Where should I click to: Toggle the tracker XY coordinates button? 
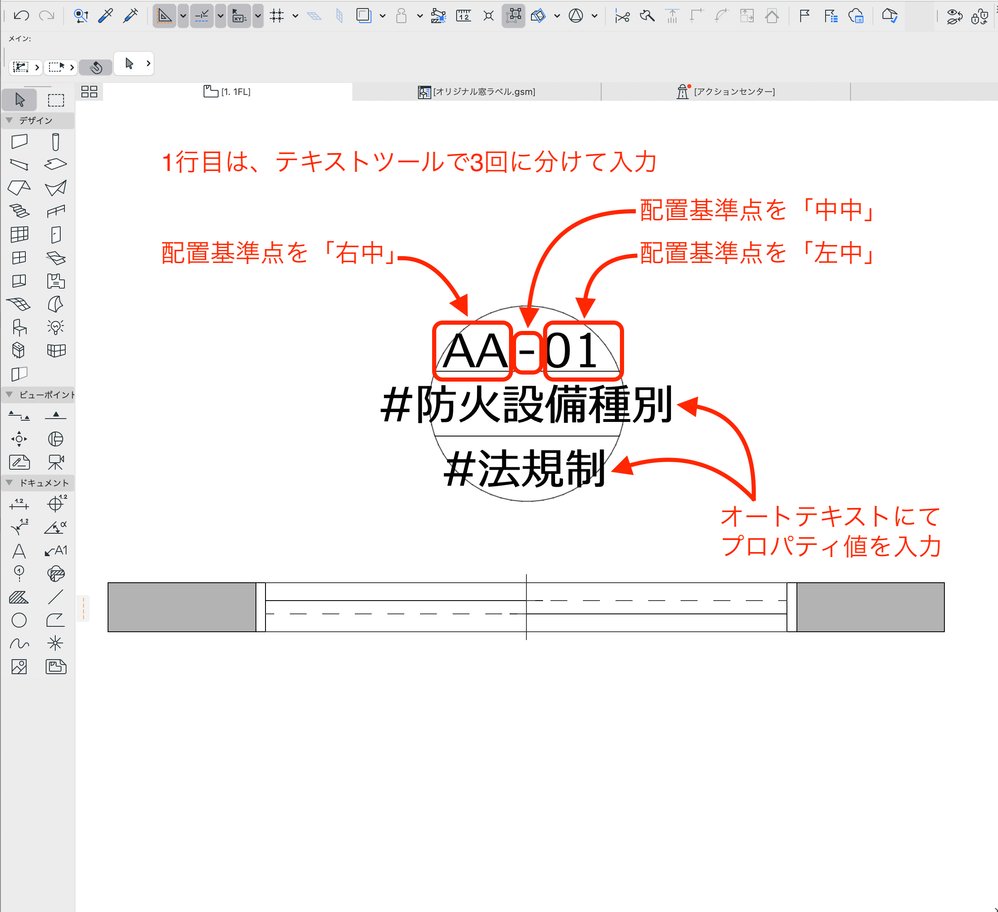tap(239, 16)
